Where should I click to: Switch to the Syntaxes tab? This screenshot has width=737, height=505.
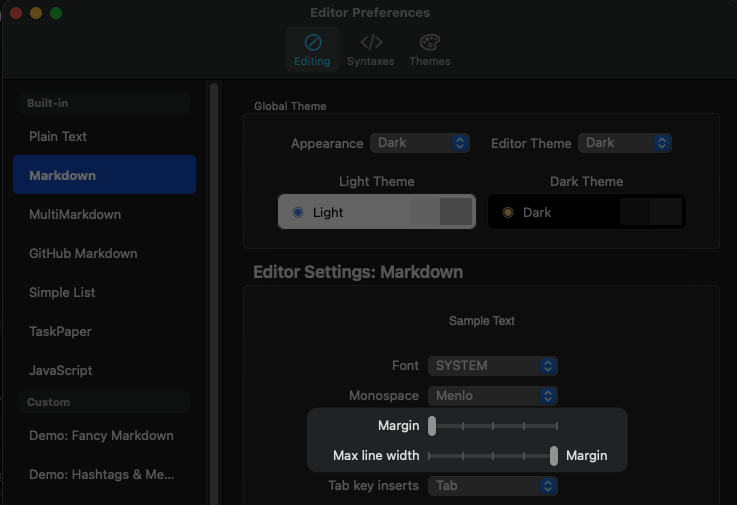pos(371,50)
